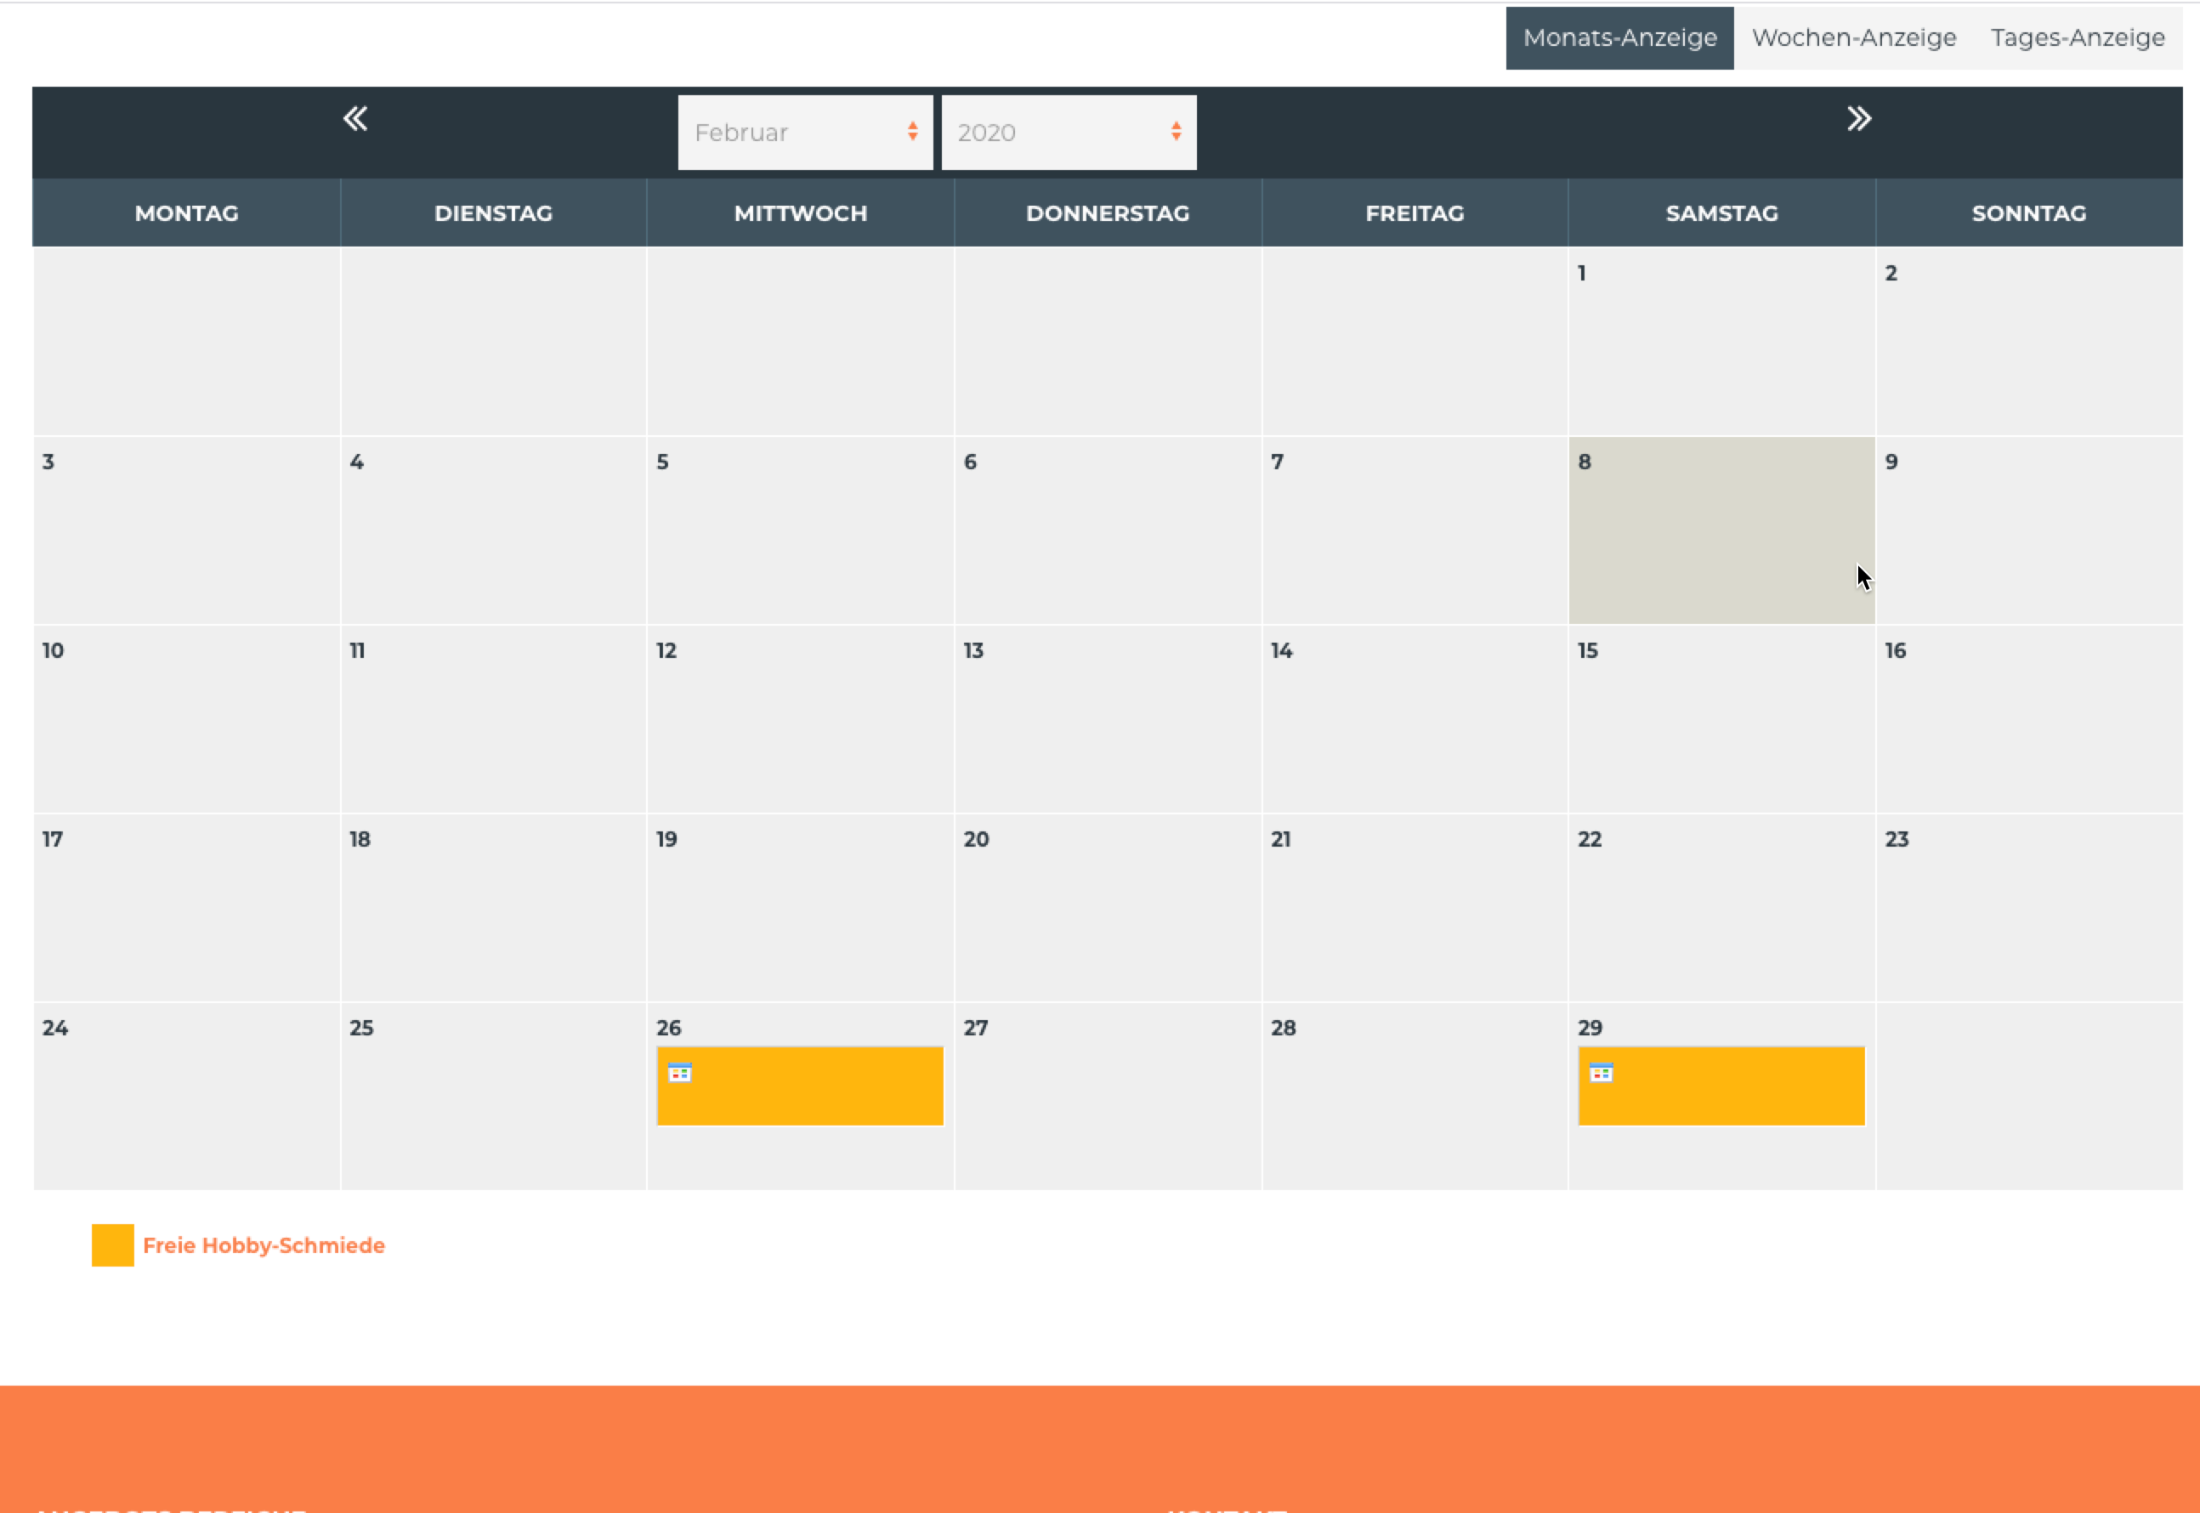This screenshot has height=1513, width=2200.
Task: Click the year selector's orange arrows
Action: [1176, 132]
